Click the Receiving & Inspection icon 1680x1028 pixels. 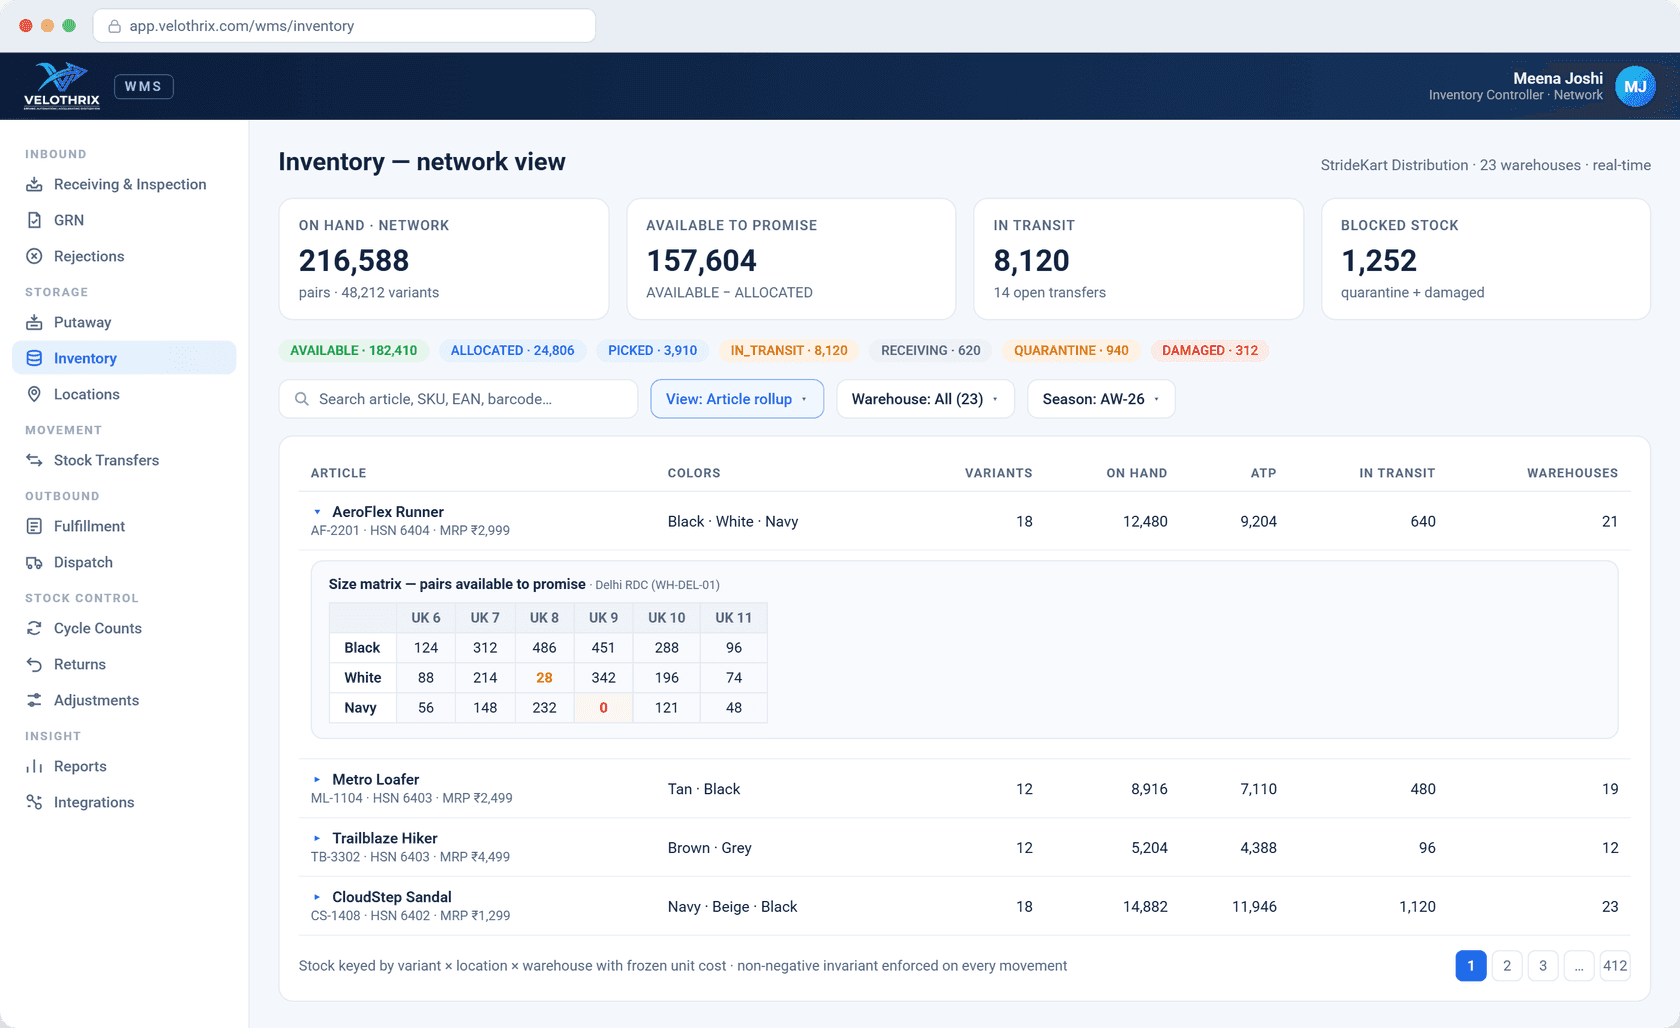pos(34,184)
